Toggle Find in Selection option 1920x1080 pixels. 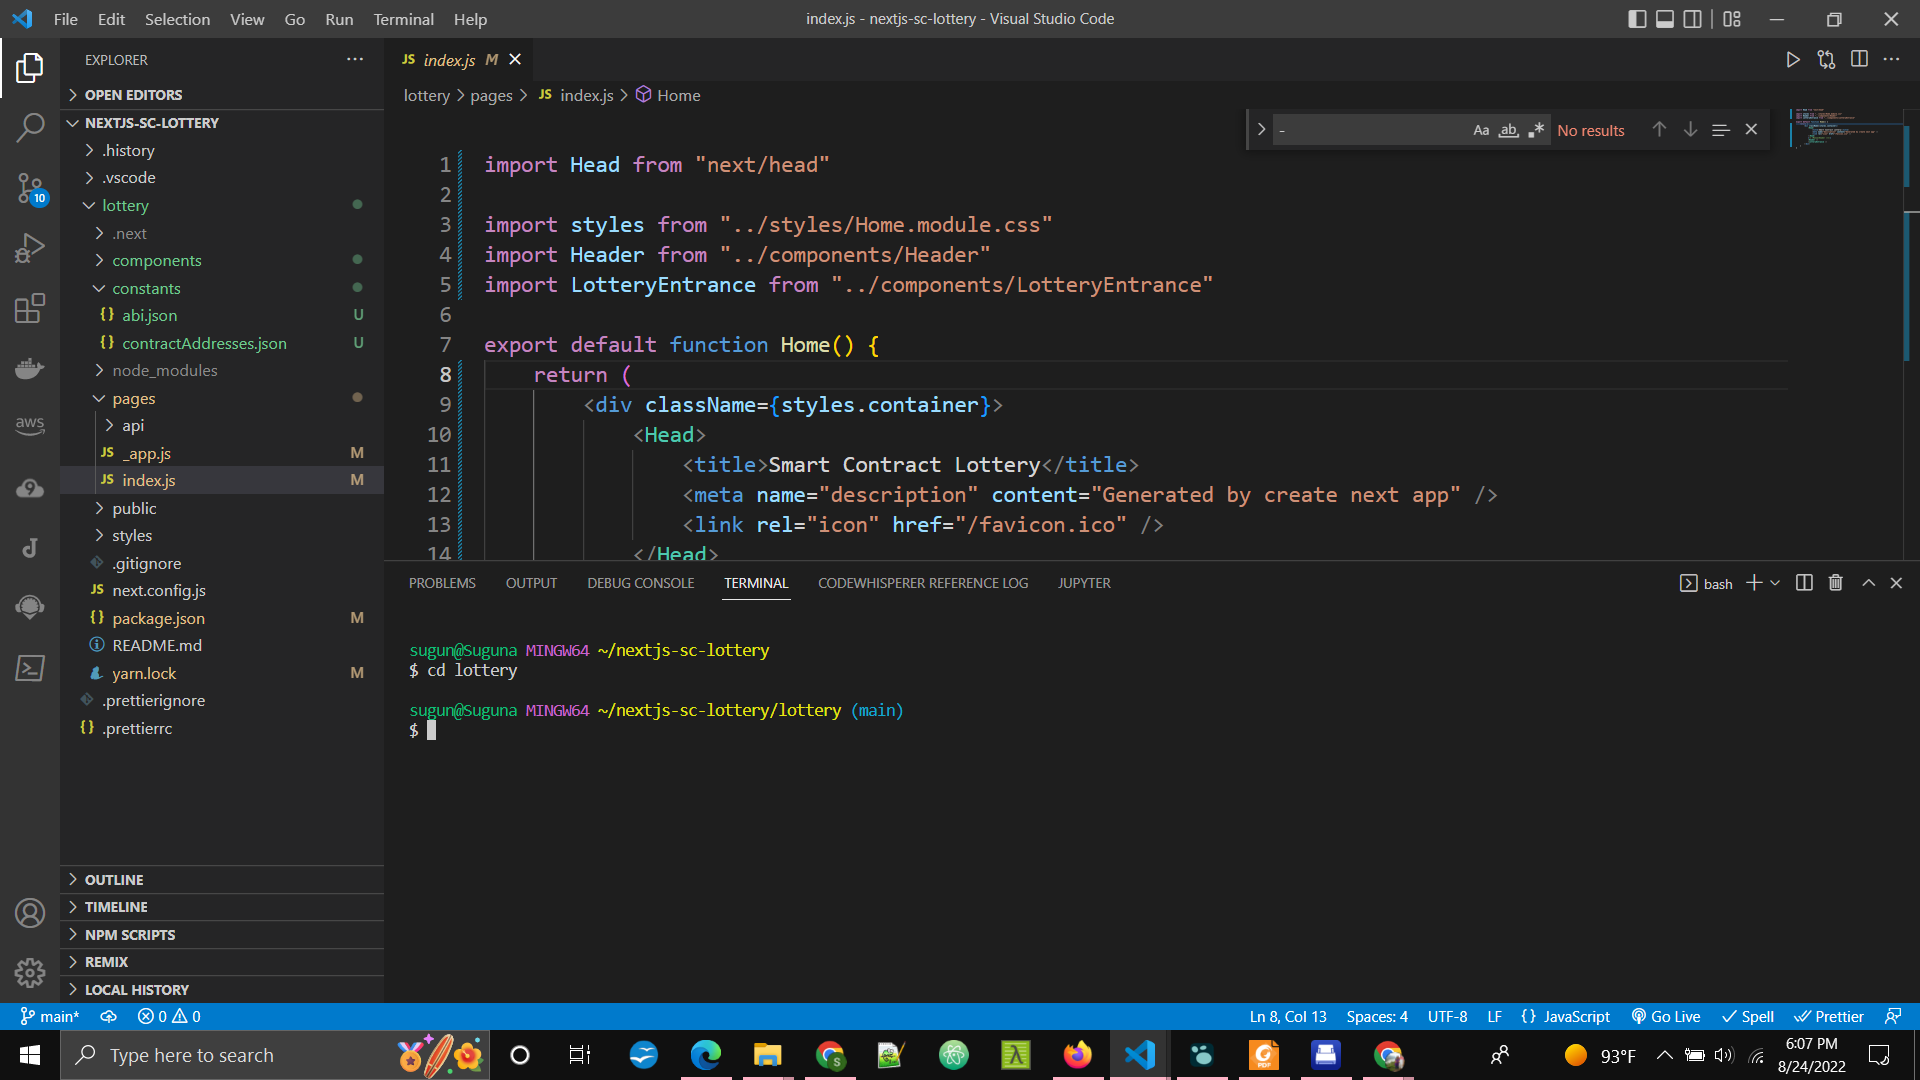[x=1721, y=130]
